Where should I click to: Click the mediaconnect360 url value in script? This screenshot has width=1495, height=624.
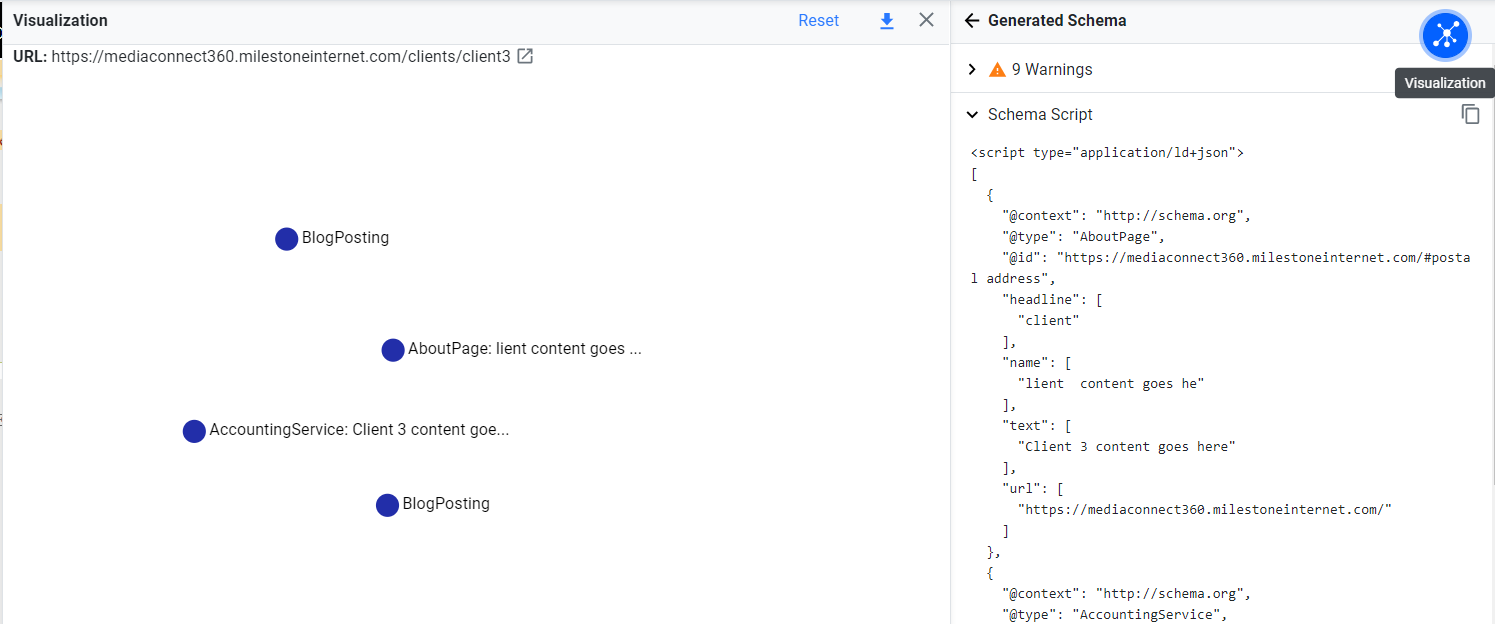tap(1204, 510)
